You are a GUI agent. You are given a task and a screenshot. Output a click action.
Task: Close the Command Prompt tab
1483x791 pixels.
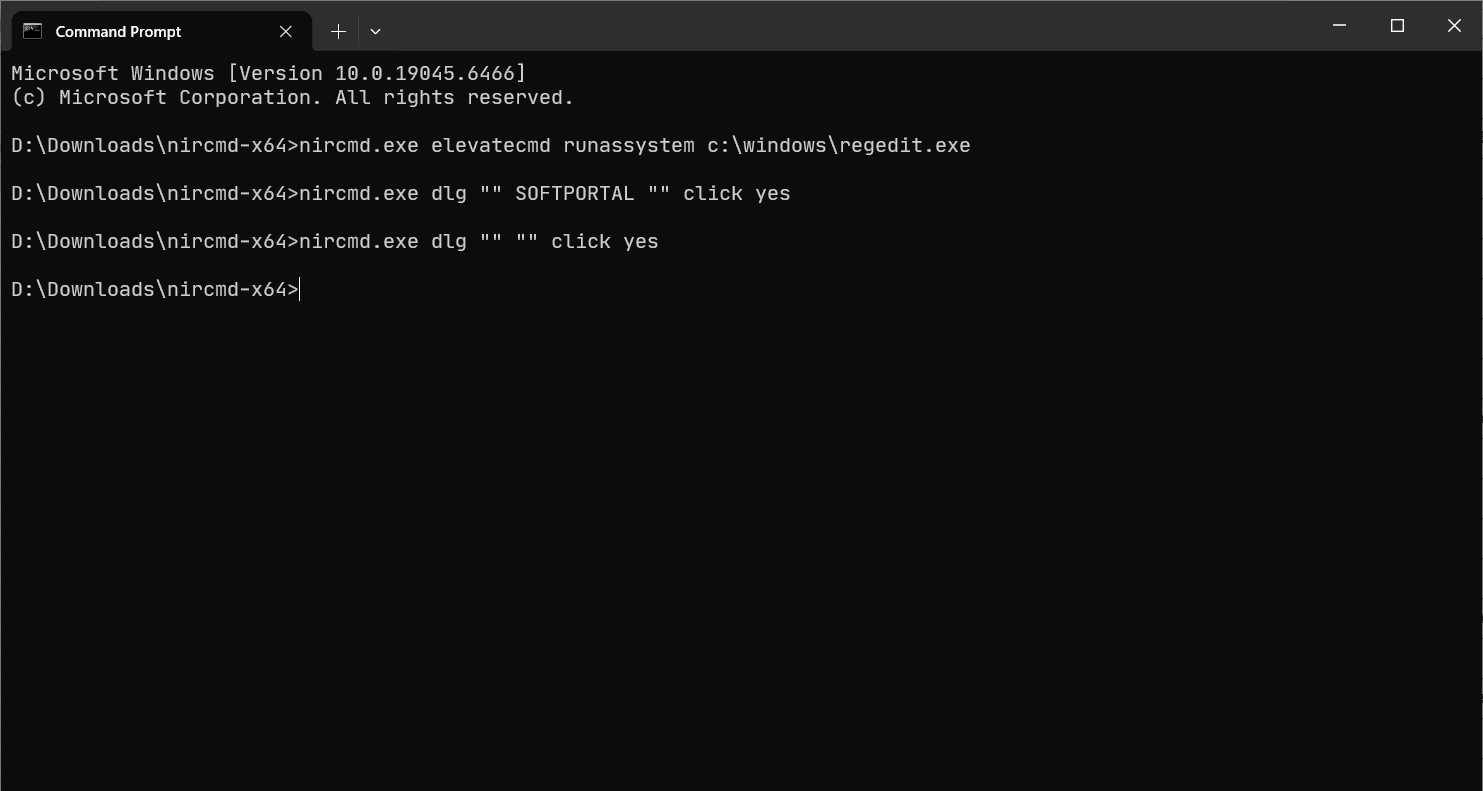tap(286, 31)
